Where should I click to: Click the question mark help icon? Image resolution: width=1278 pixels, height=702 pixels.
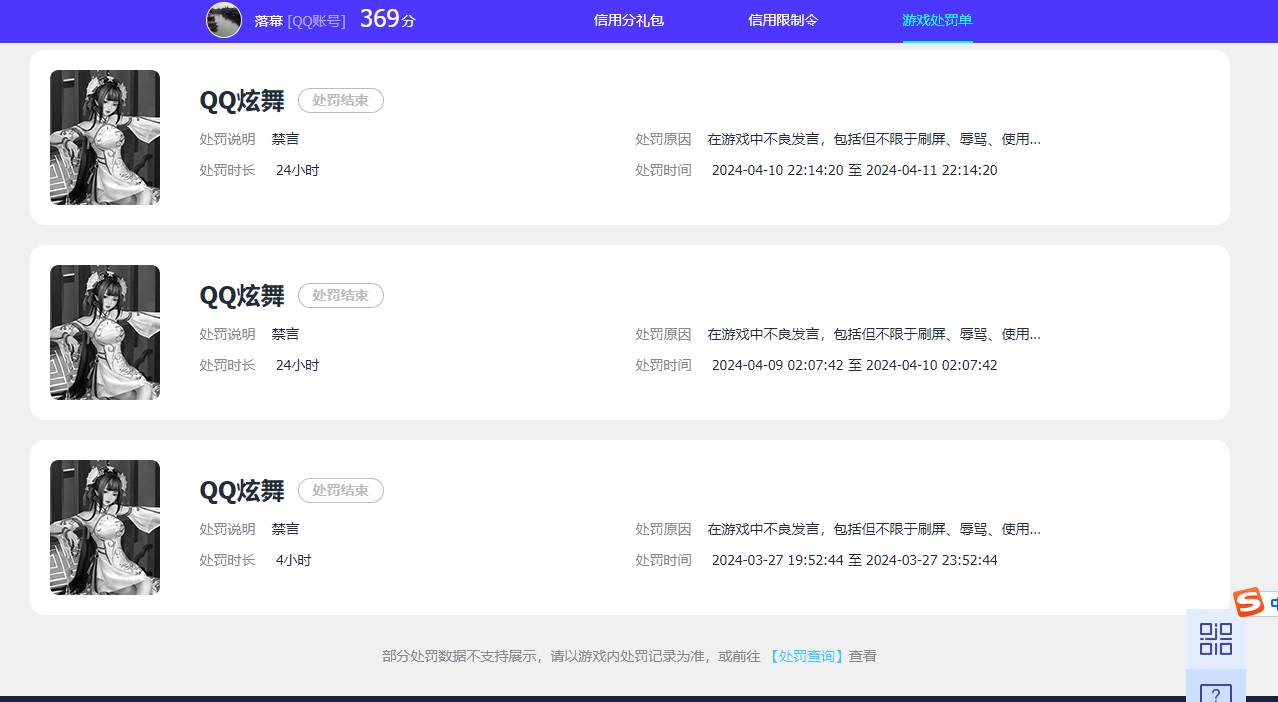[x=1215, y=694]
